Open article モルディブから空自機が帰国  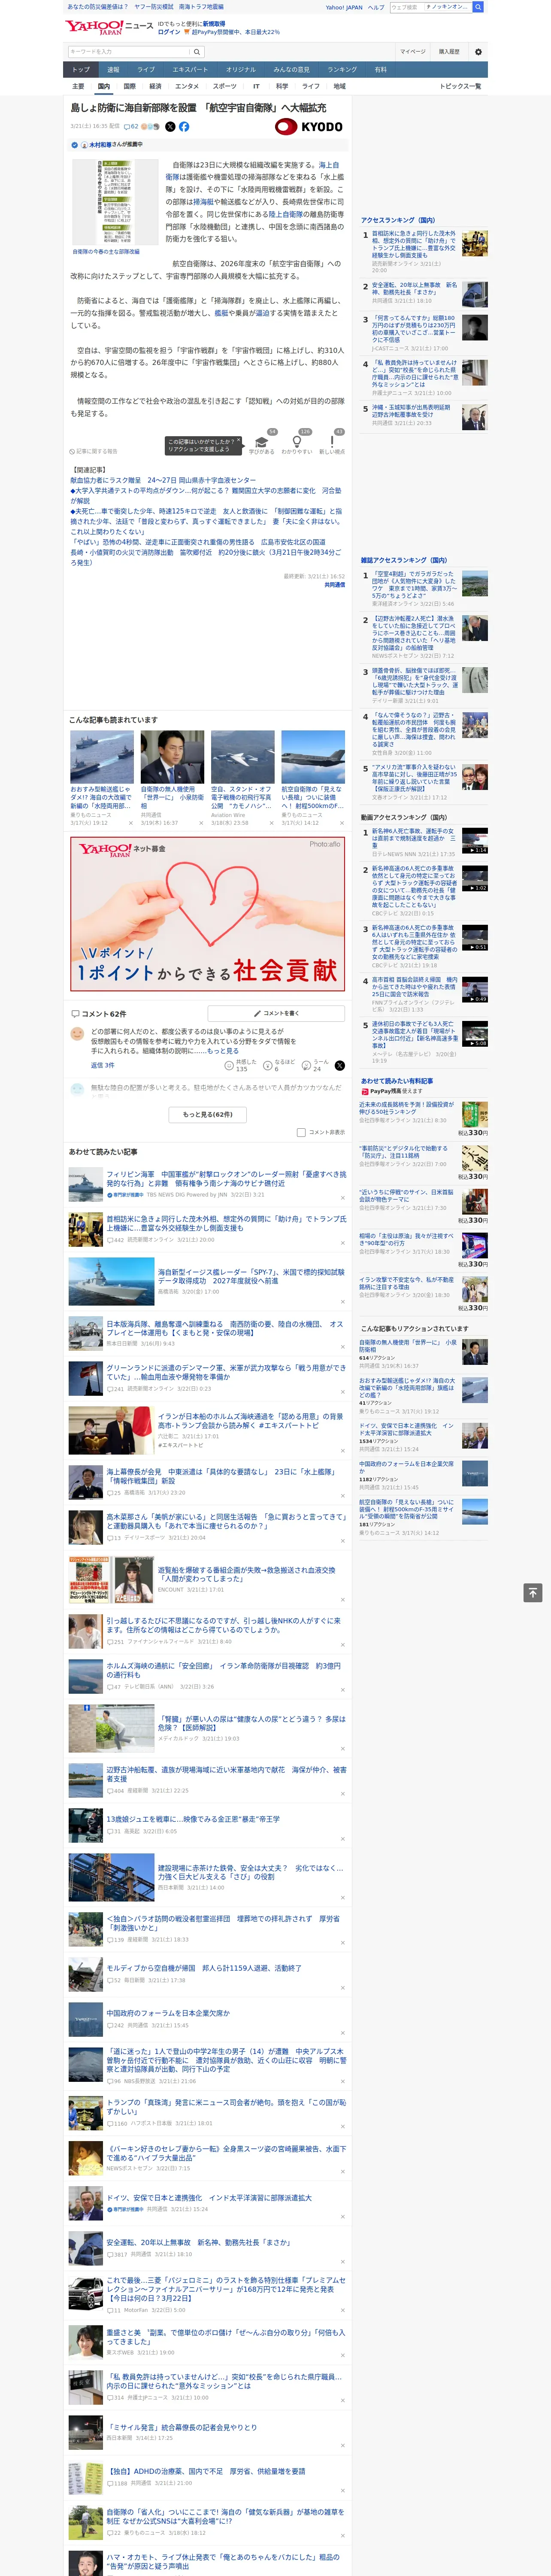click(204, 1968)
